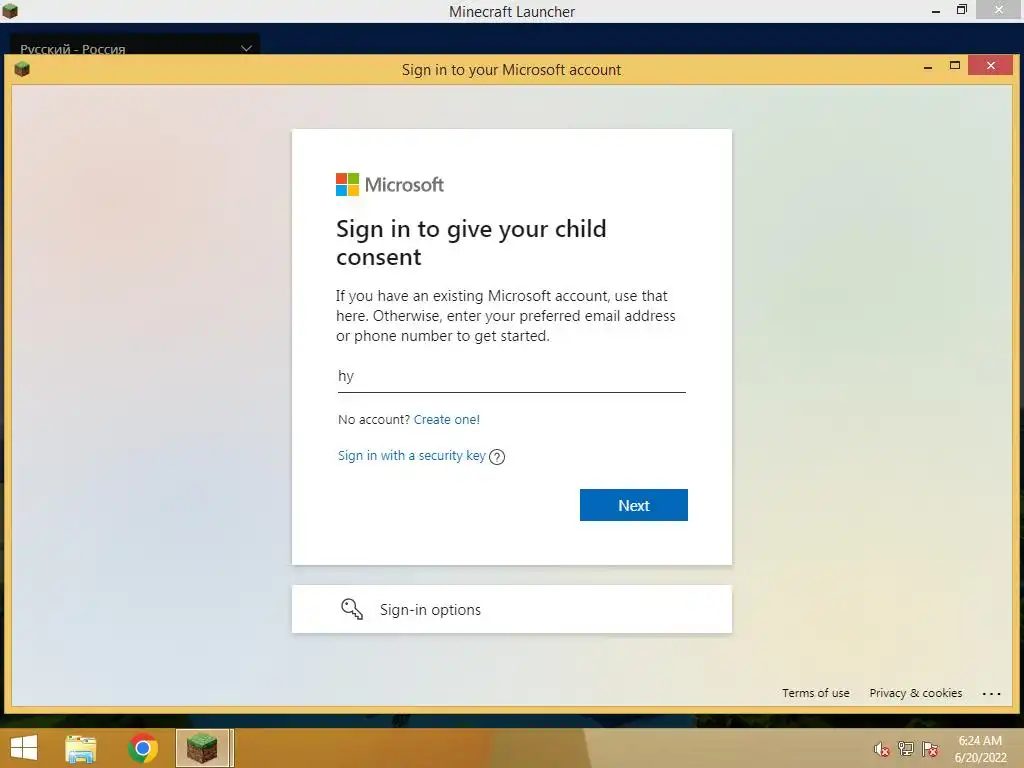Click the Minecraft Launcher title bar icon
1024x768 pixels.
point(10,10)
